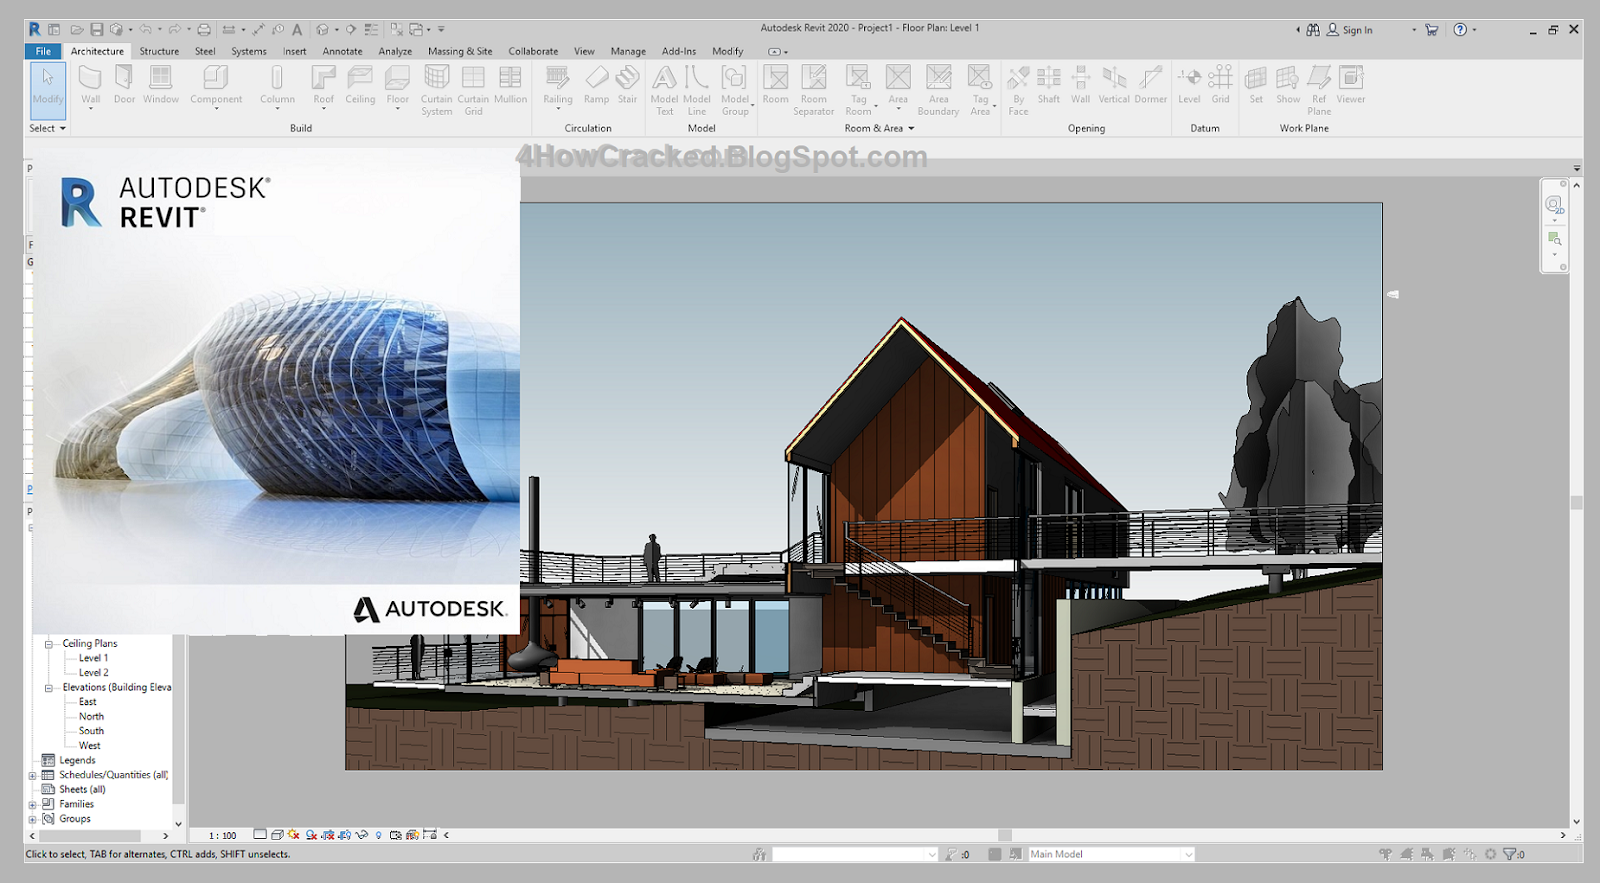Choose the Curtain System tool
1600x883 pixels.
point(437,90)
